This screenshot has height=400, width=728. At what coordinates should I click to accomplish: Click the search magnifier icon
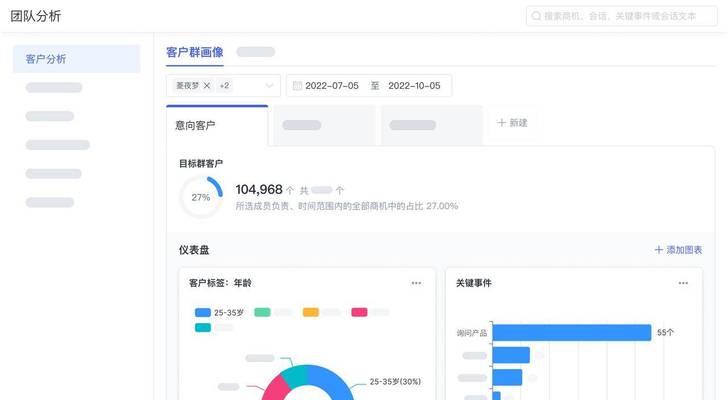pos(536,16)
